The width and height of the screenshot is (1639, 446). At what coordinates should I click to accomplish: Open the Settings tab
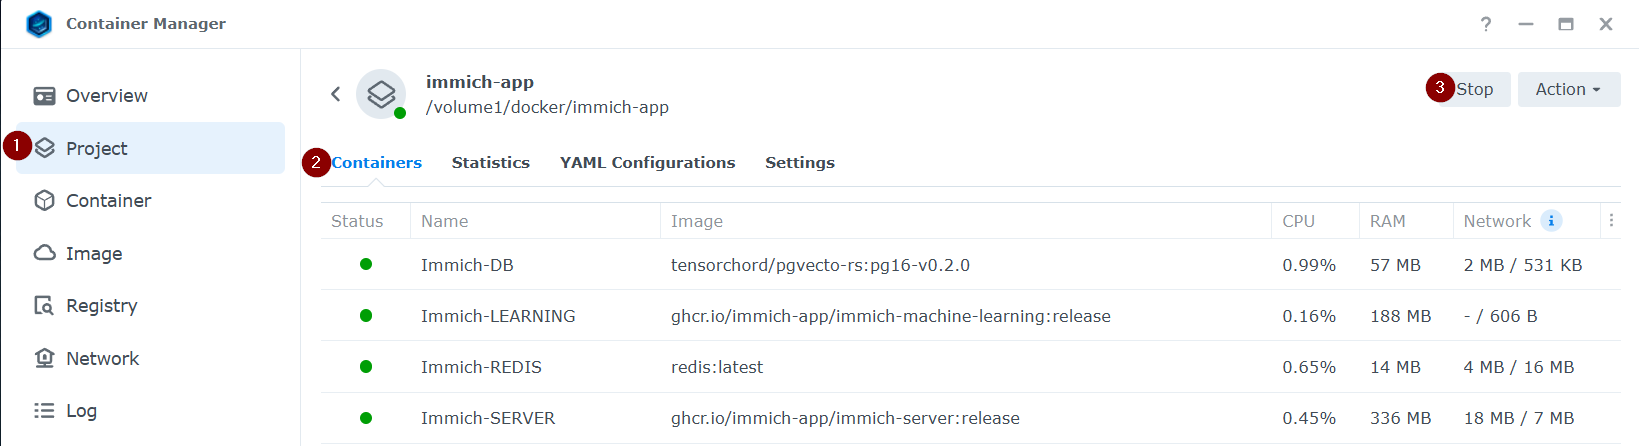point(800,162)
